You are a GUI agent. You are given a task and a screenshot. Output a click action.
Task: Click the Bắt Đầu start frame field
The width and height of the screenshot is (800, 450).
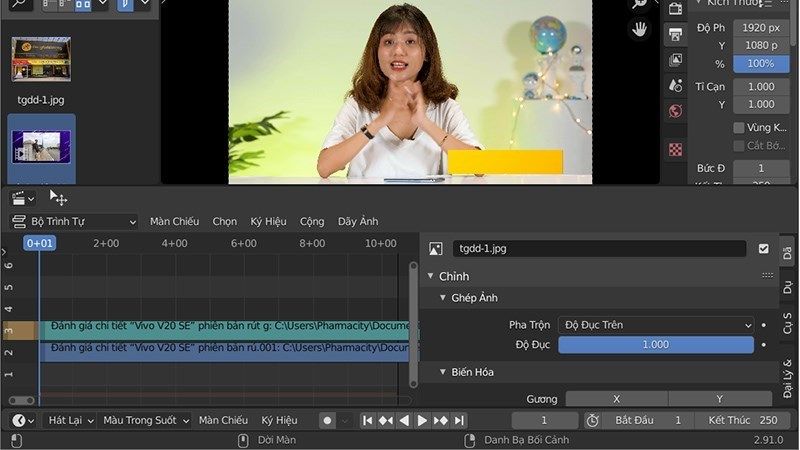647,420
